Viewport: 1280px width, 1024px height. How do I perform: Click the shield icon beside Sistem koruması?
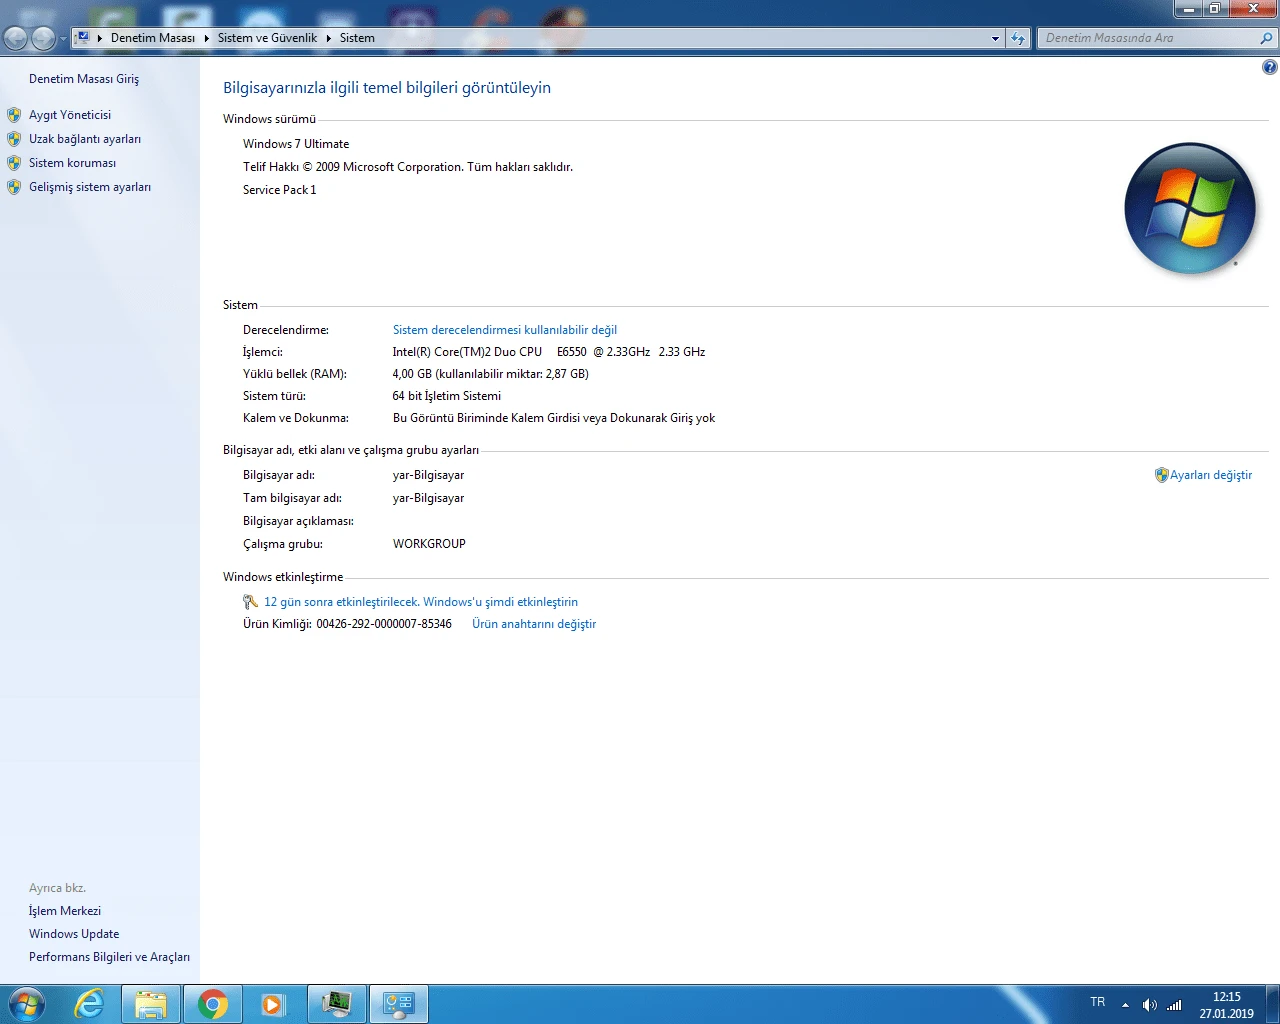coord(14,163)
